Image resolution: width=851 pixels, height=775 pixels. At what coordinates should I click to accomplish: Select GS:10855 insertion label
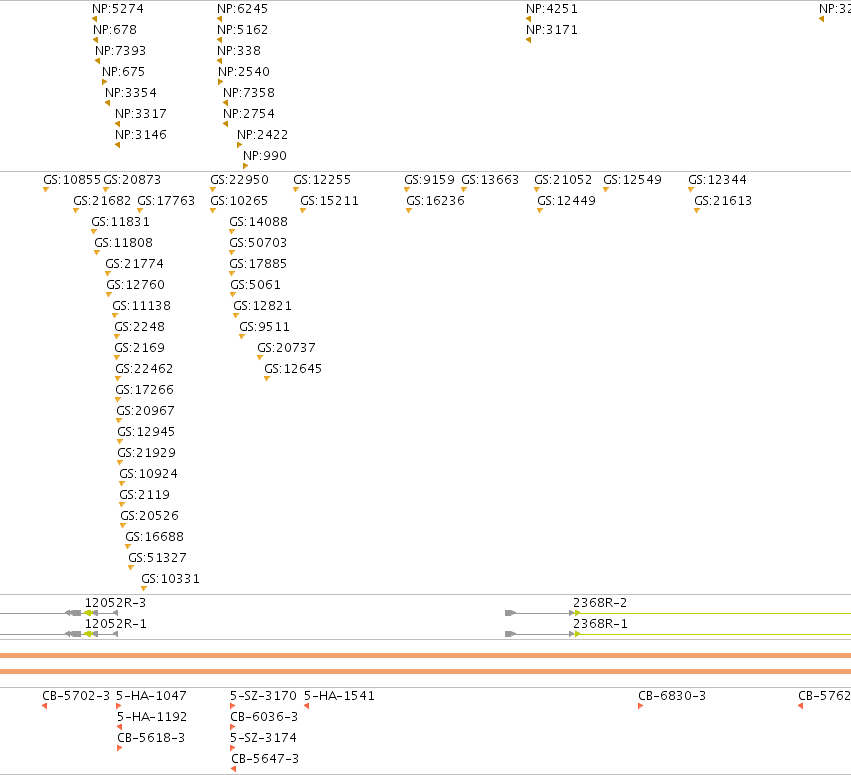[x=72, y=180]
